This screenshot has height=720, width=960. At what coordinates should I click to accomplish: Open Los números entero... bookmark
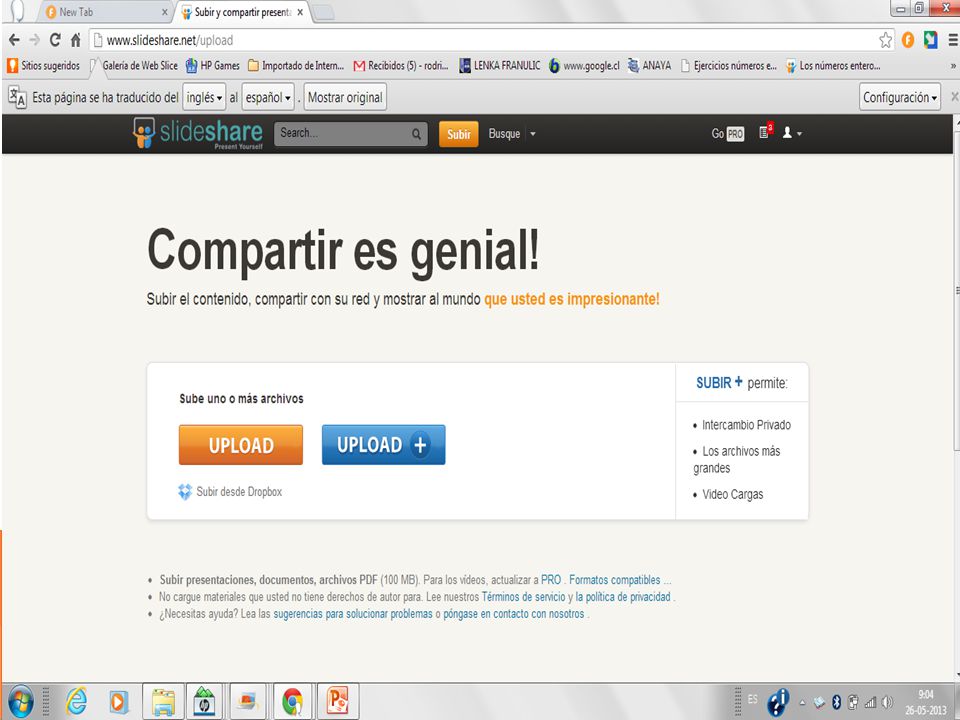pyautogui.click(x=833, y=66)
